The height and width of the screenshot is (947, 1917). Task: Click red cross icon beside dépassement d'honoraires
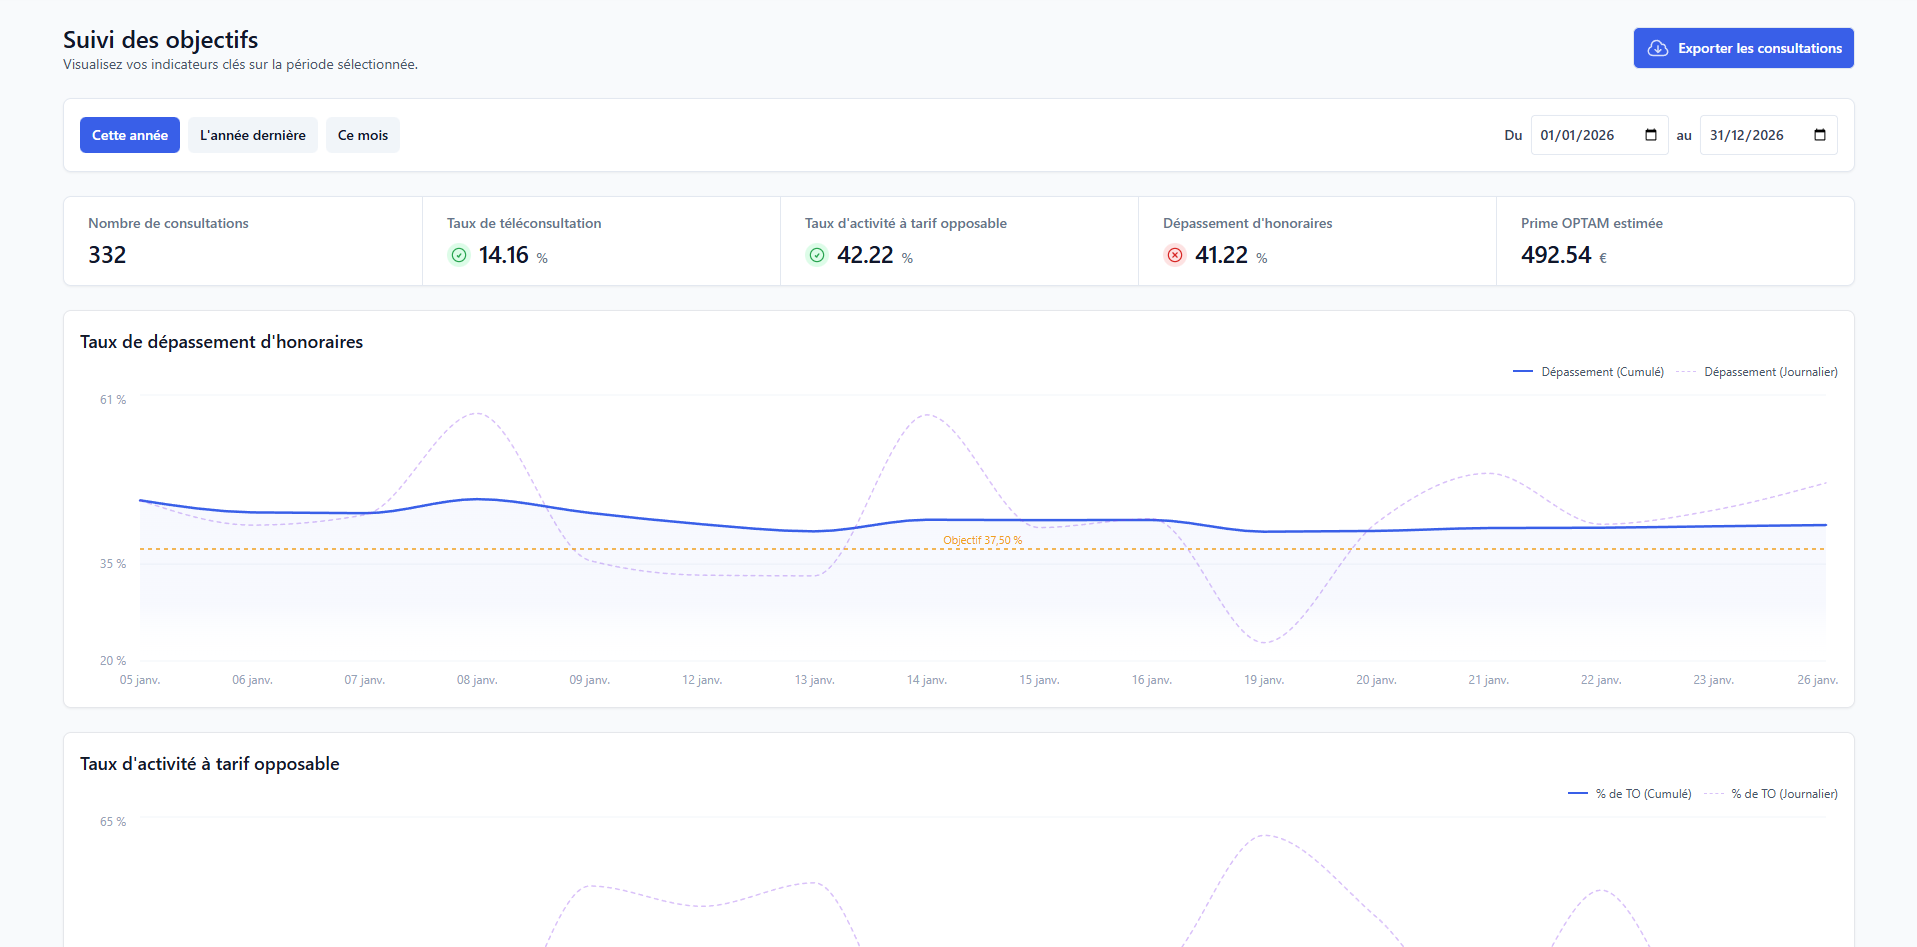[x=1175, y=255]
